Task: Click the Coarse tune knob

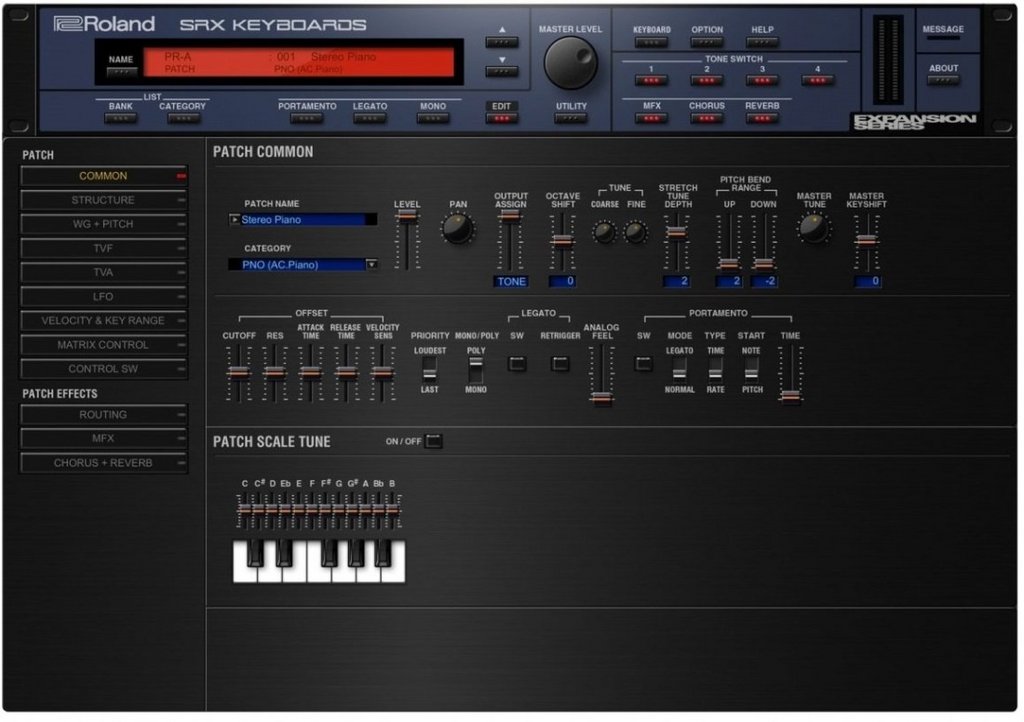Action: [604, 232]
